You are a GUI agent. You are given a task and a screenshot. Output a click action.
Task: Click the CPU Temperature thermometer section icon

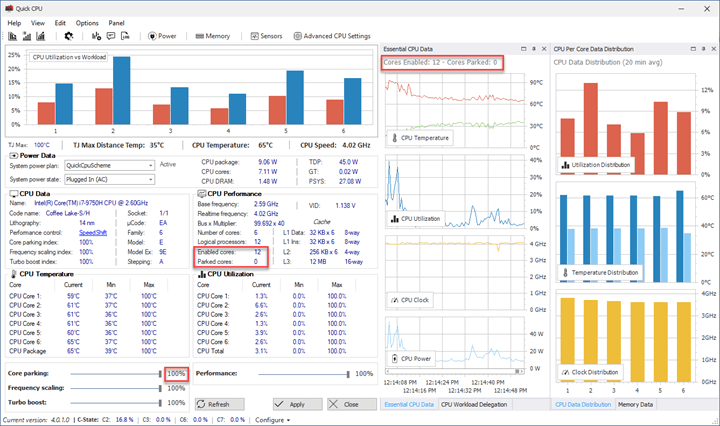[13, 274]
